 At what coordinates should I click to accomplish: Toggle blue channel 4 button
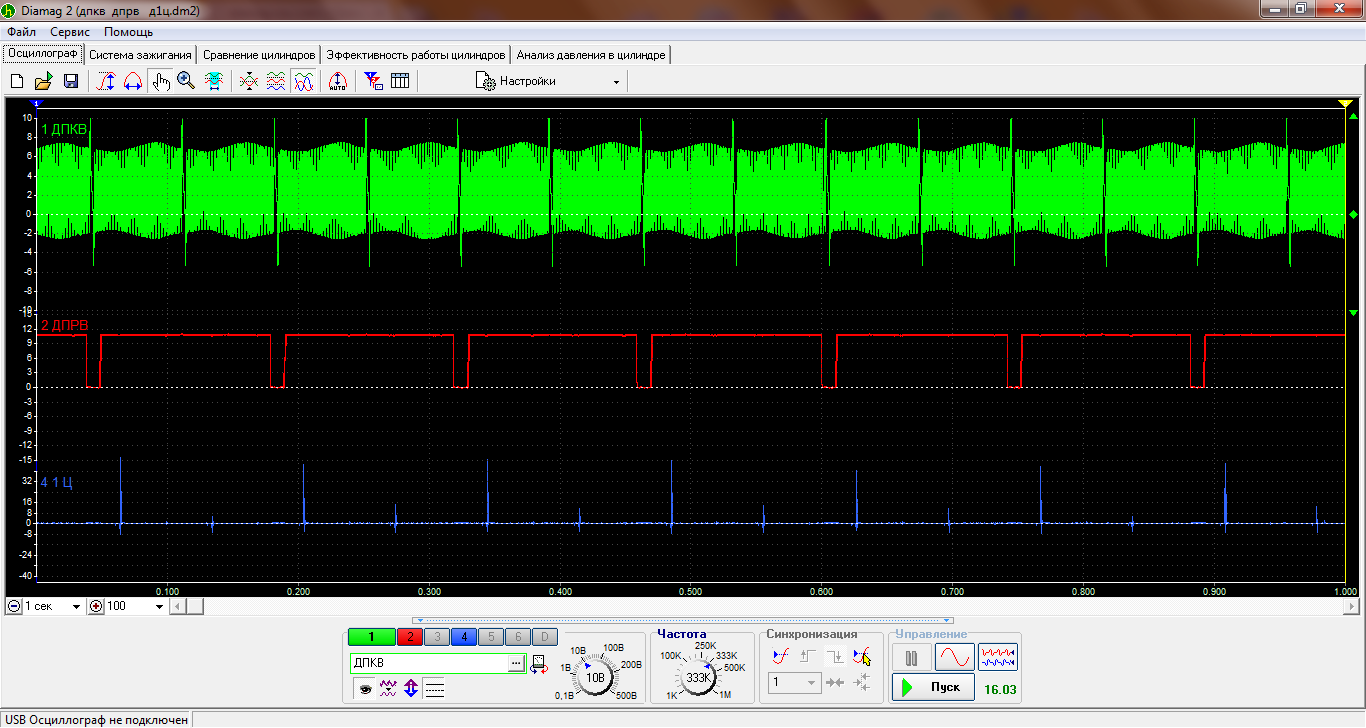click(463, 637)
